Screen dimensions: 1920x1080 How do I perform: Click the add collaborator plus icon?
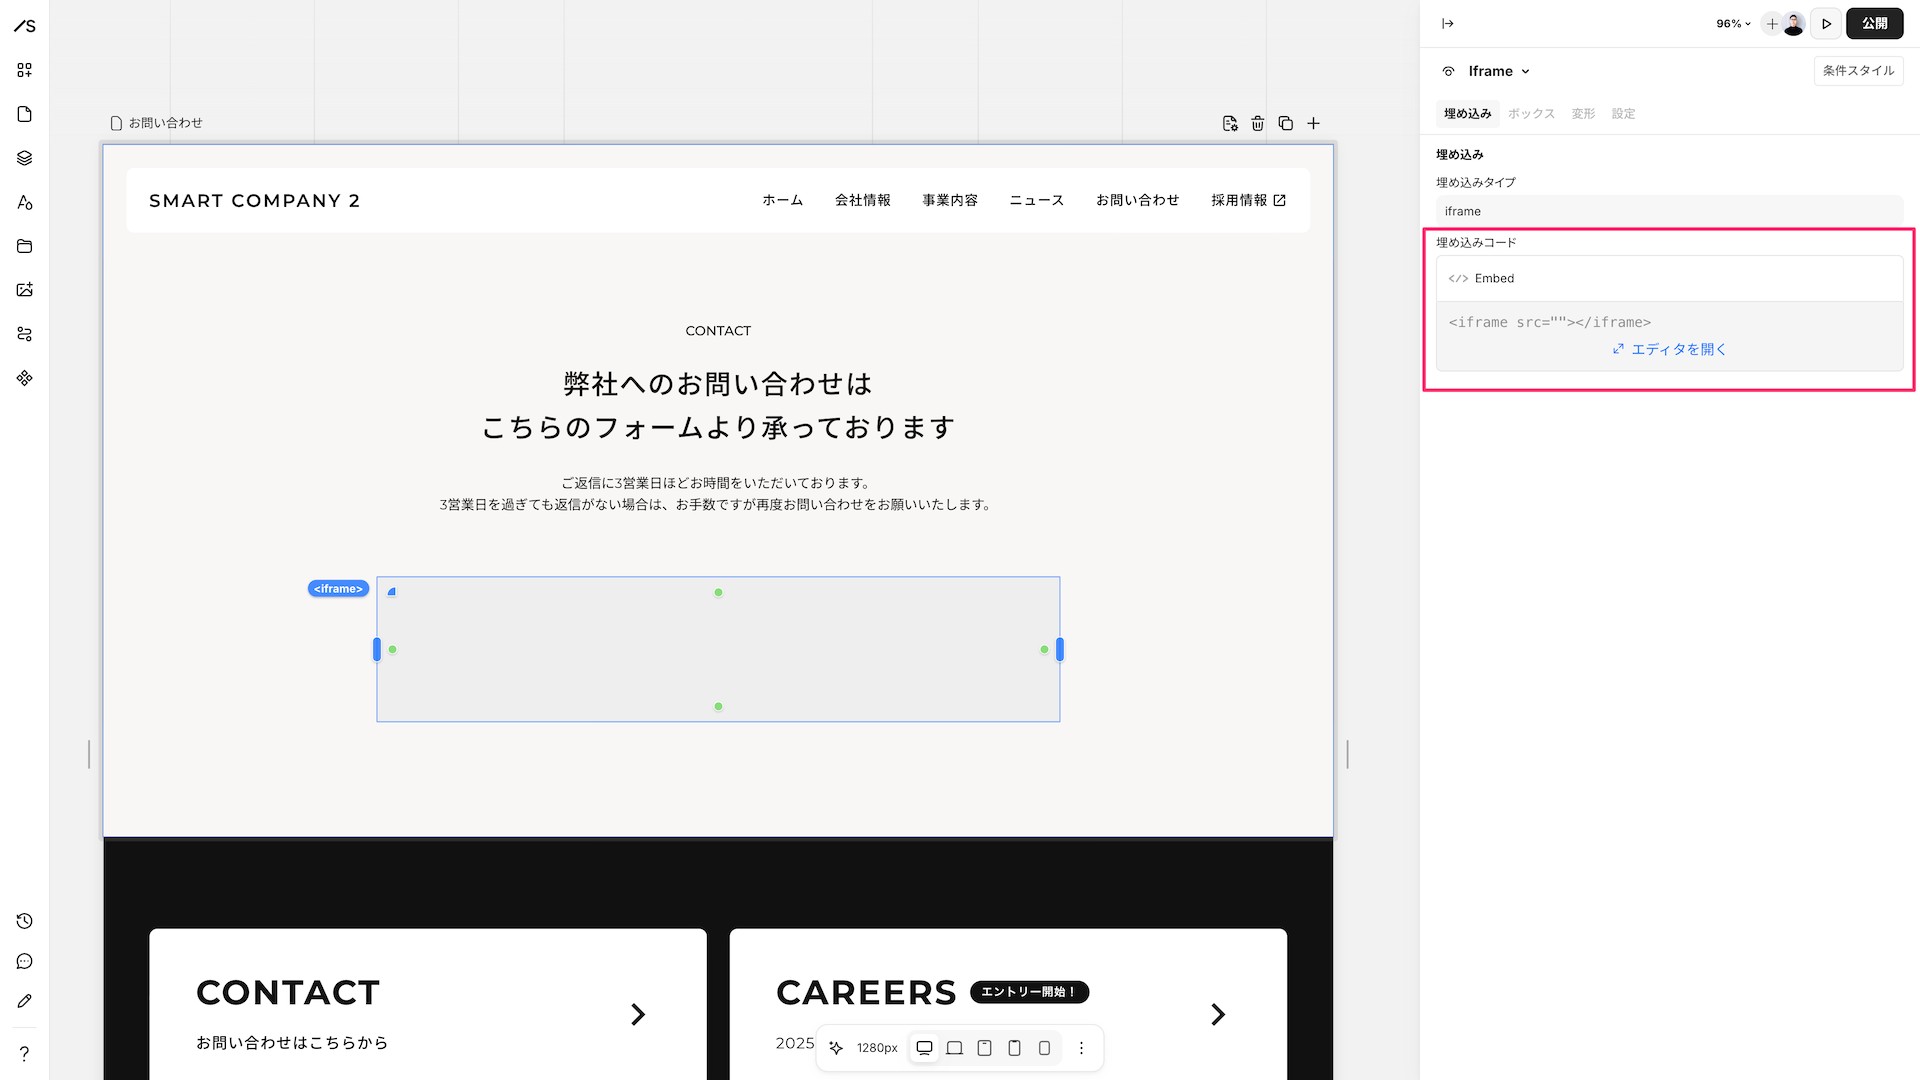[1771, 24]
